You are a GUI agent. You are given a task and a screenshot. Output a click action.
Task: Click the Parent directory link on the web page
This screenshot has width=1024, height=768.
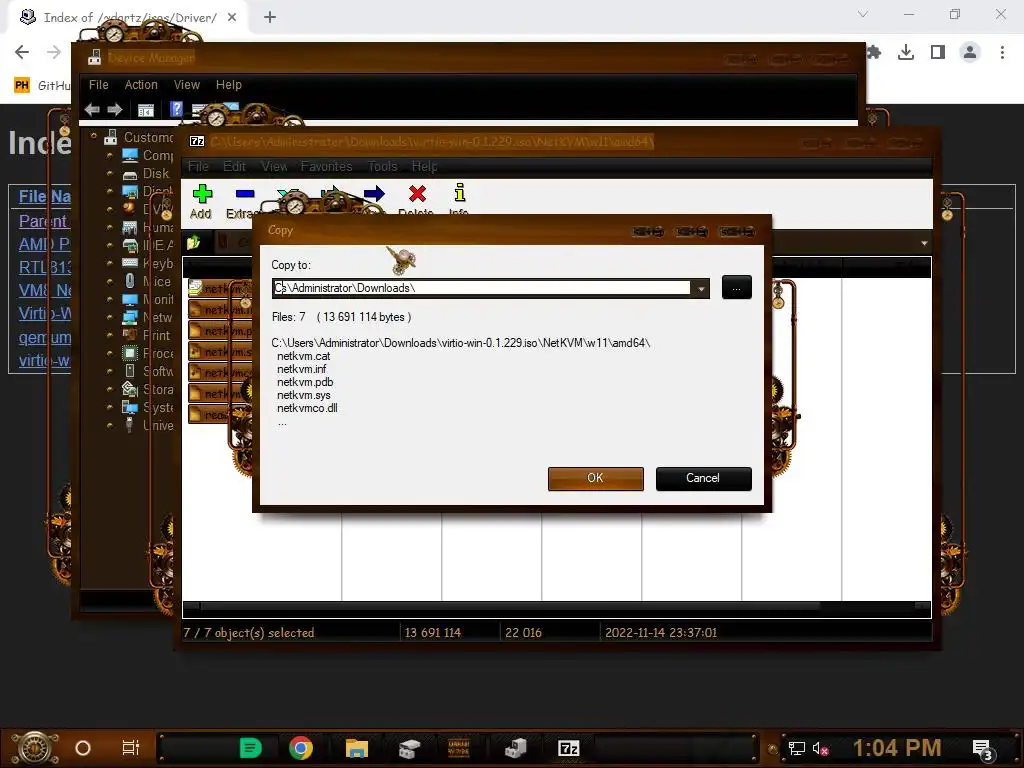[43, 221]
